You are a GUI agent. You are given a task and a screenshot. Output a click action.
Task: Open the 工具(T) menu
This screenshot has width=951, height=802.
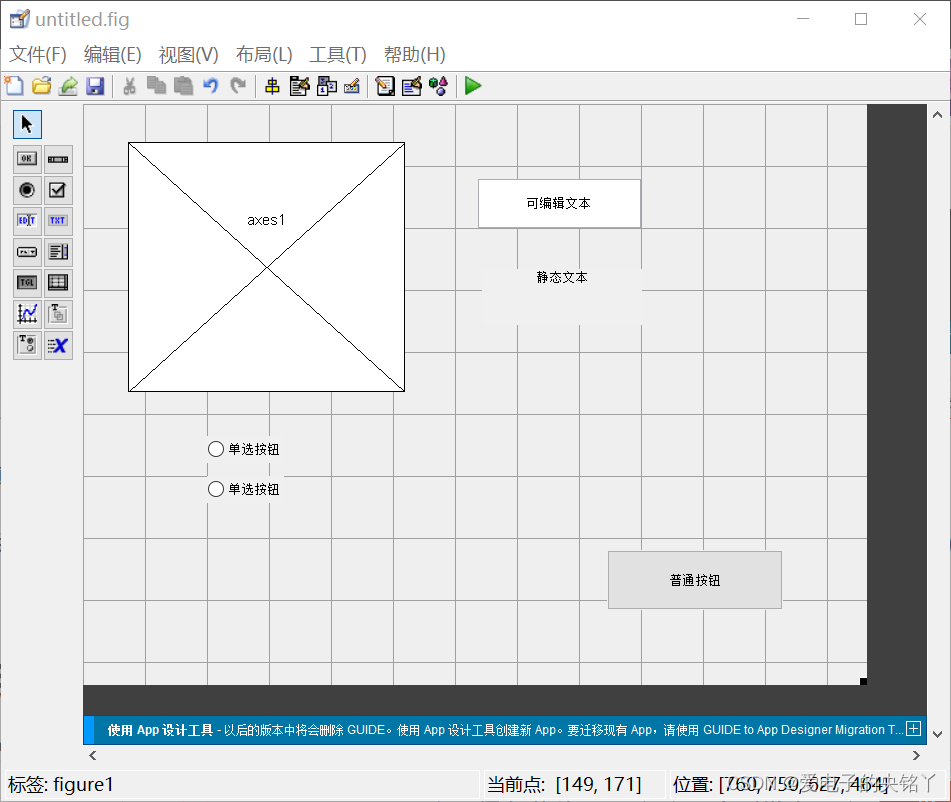coord(338,55)
